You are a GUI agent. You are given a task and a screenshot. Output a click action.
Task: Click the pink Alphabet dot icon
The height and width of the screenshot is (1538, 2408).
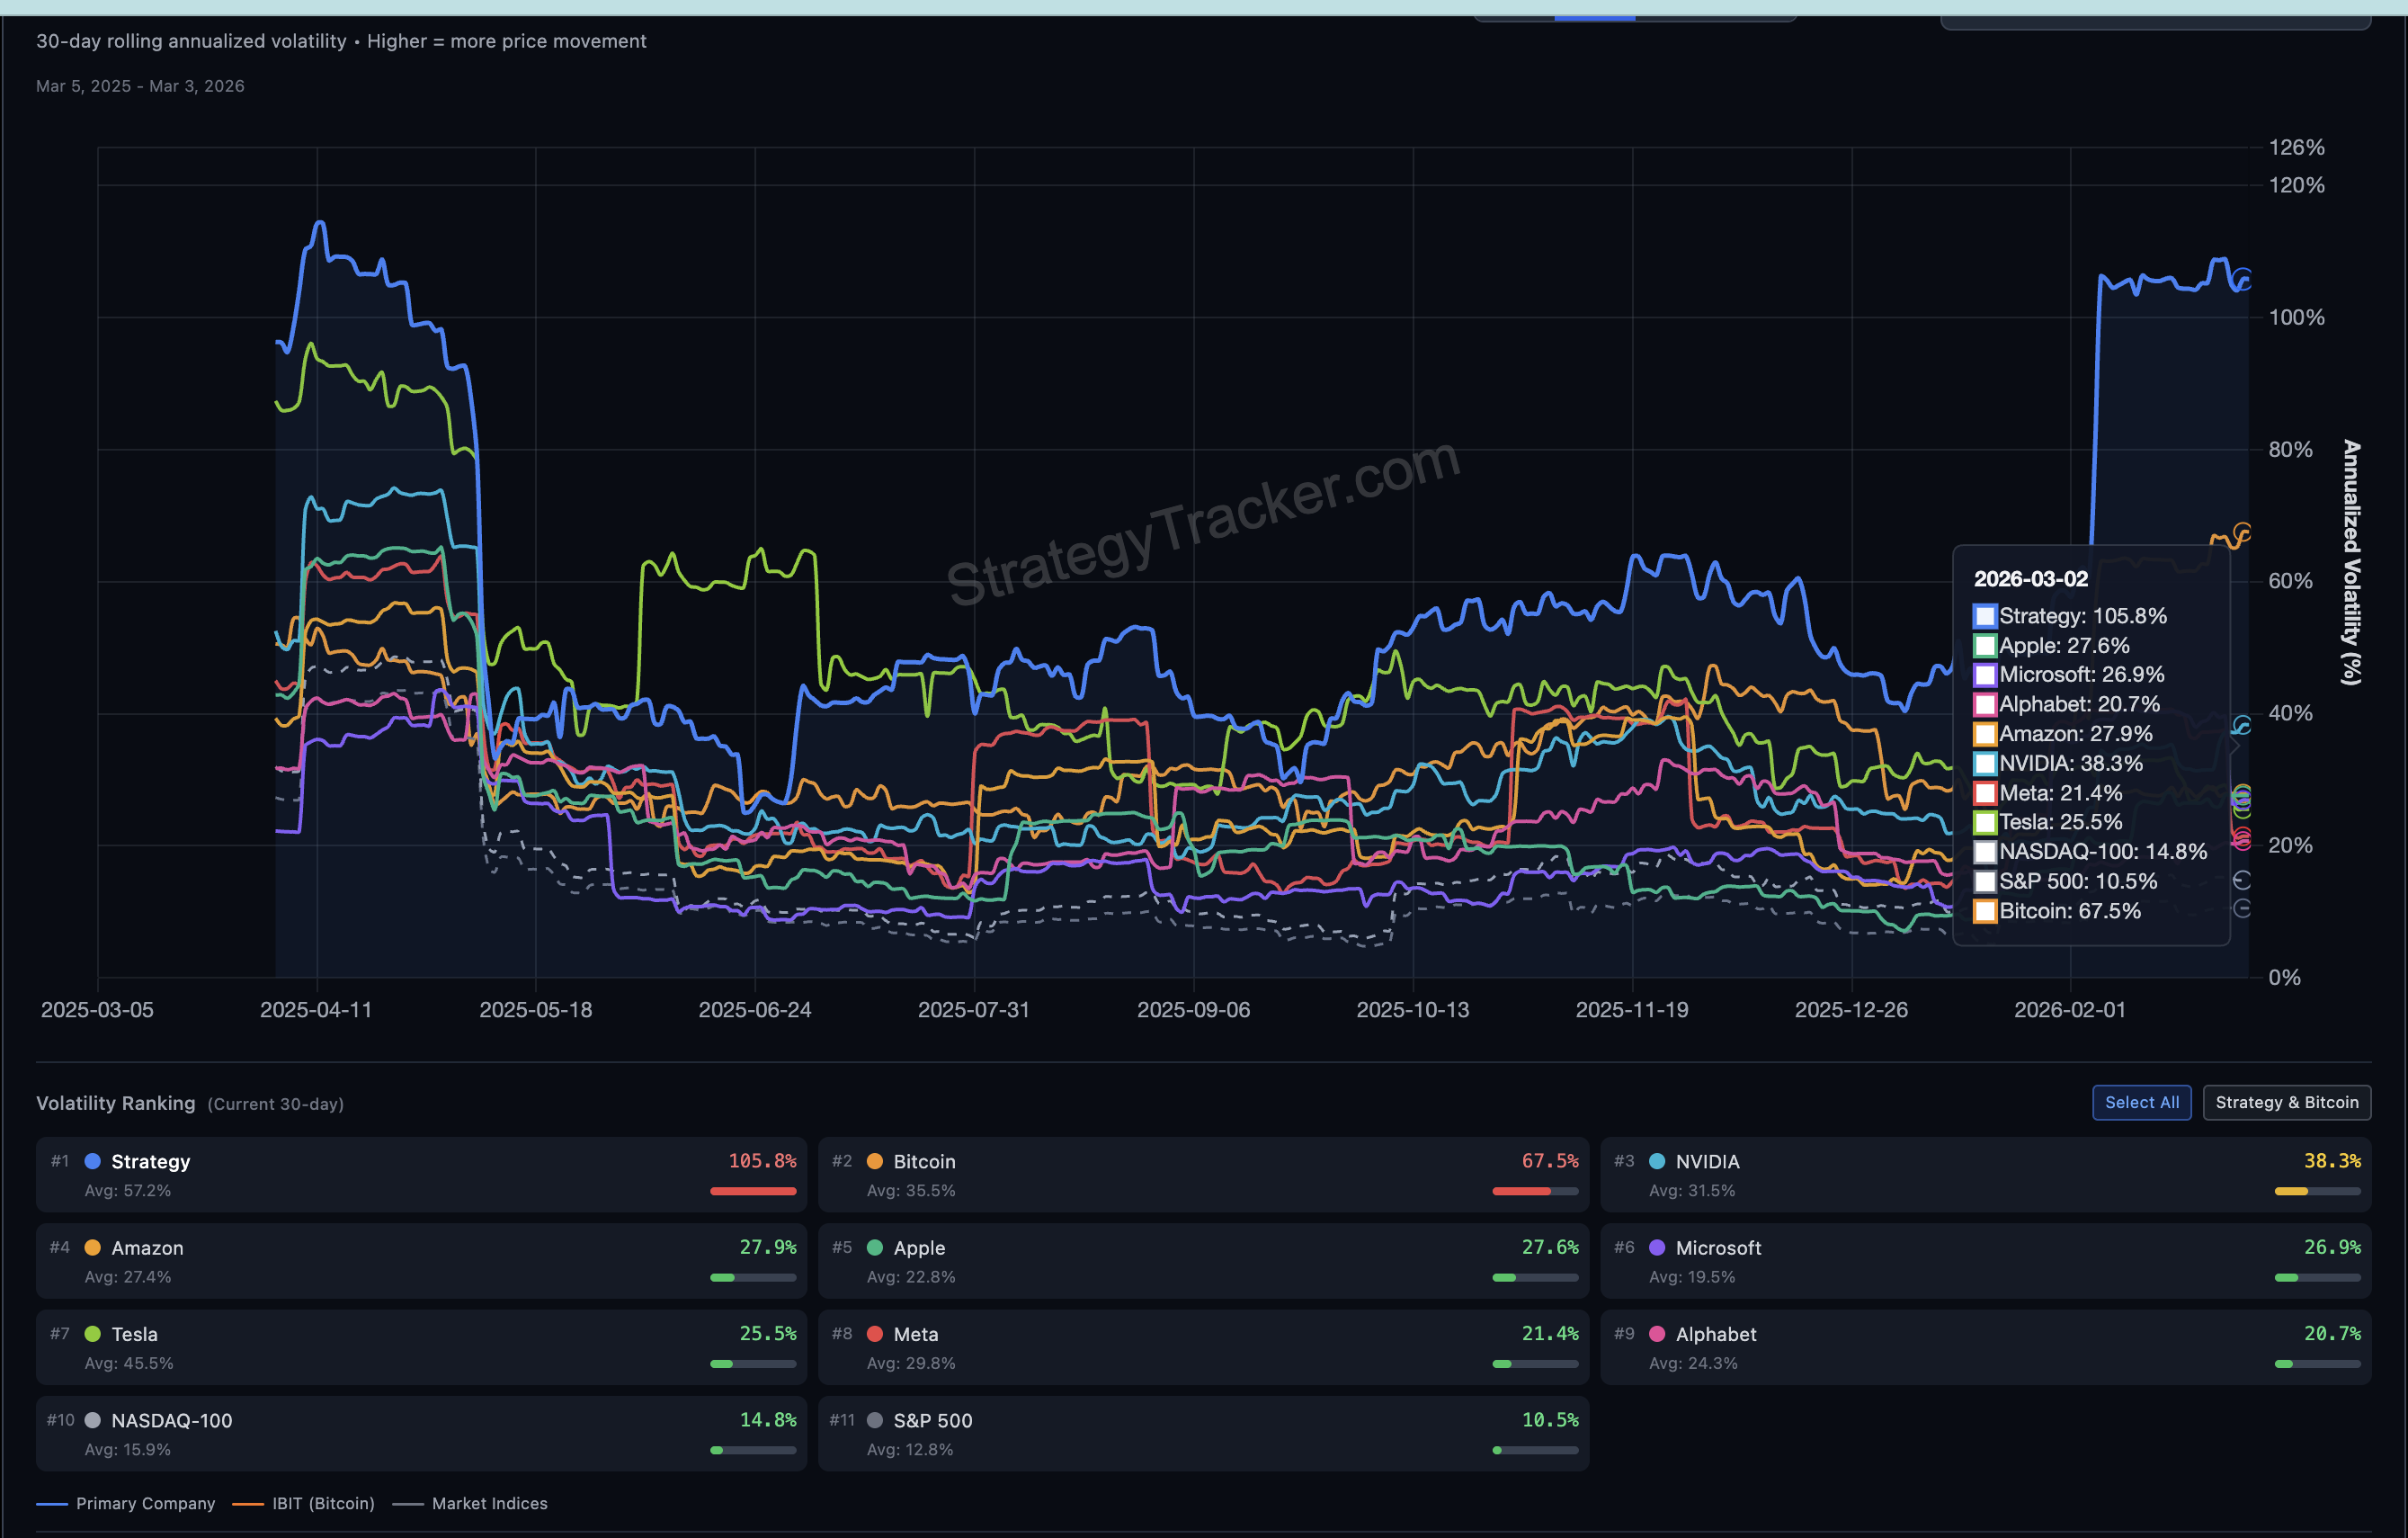pos(1657,1334)
